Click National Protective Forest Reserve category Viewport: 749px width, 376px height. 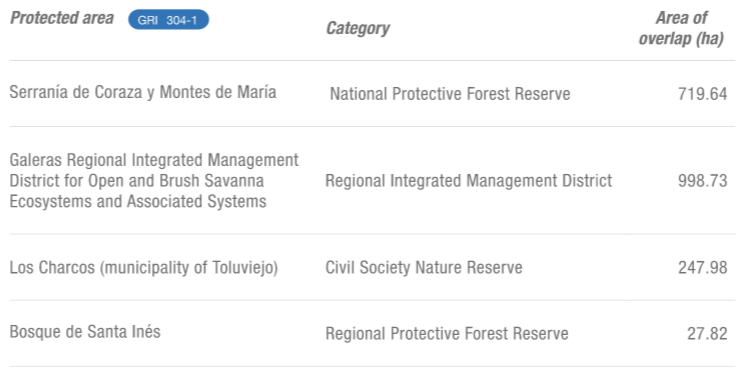pos(450,94)
